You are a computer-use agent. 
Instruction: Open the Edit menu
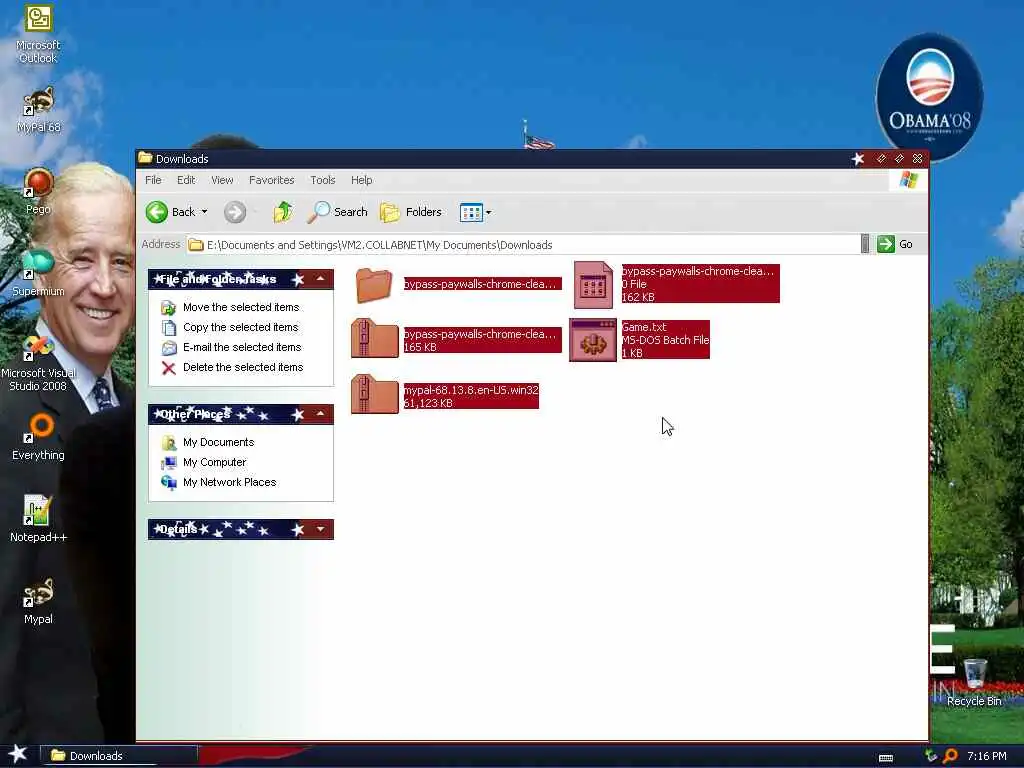[x=185, y=180]
